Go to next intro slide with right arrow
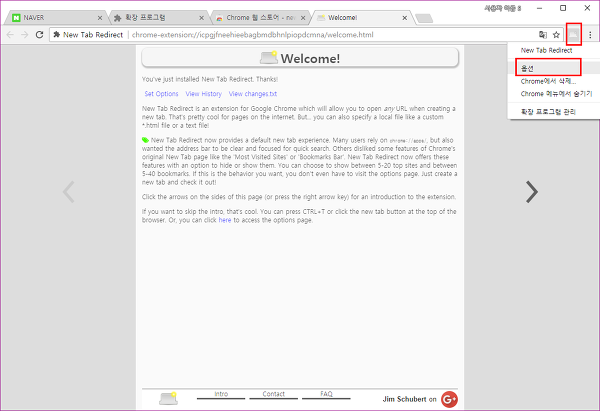This screenshot has width=600, height=411. point(532,192)
